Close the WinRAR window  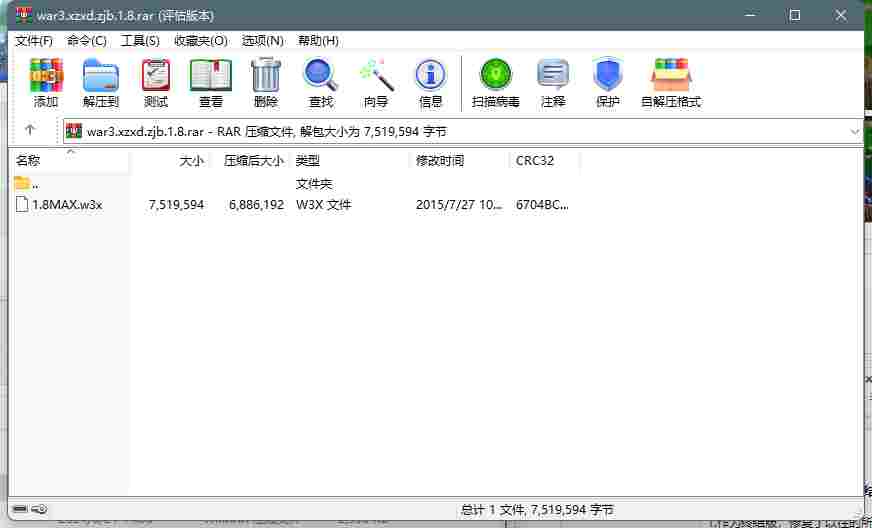click(x=841, y=15)
